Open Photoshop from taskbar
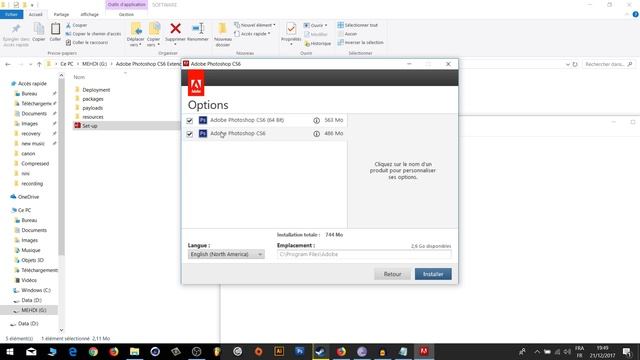Screen dimensions: 640x360 (x=300, y=351)
